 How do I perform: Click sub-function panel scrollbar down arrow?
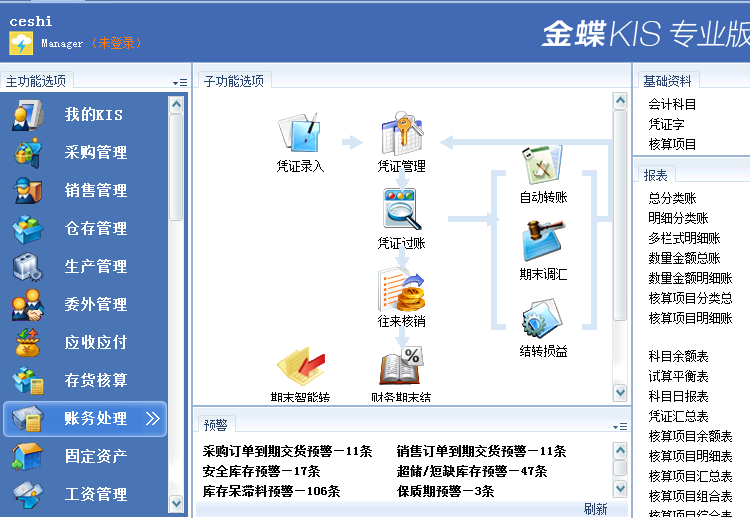point(620,393)
